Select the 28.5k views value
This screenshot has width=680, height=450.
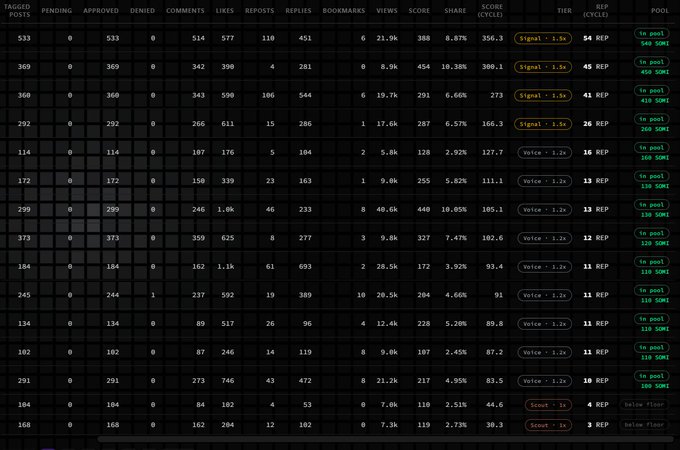click(x=387, y=267)
